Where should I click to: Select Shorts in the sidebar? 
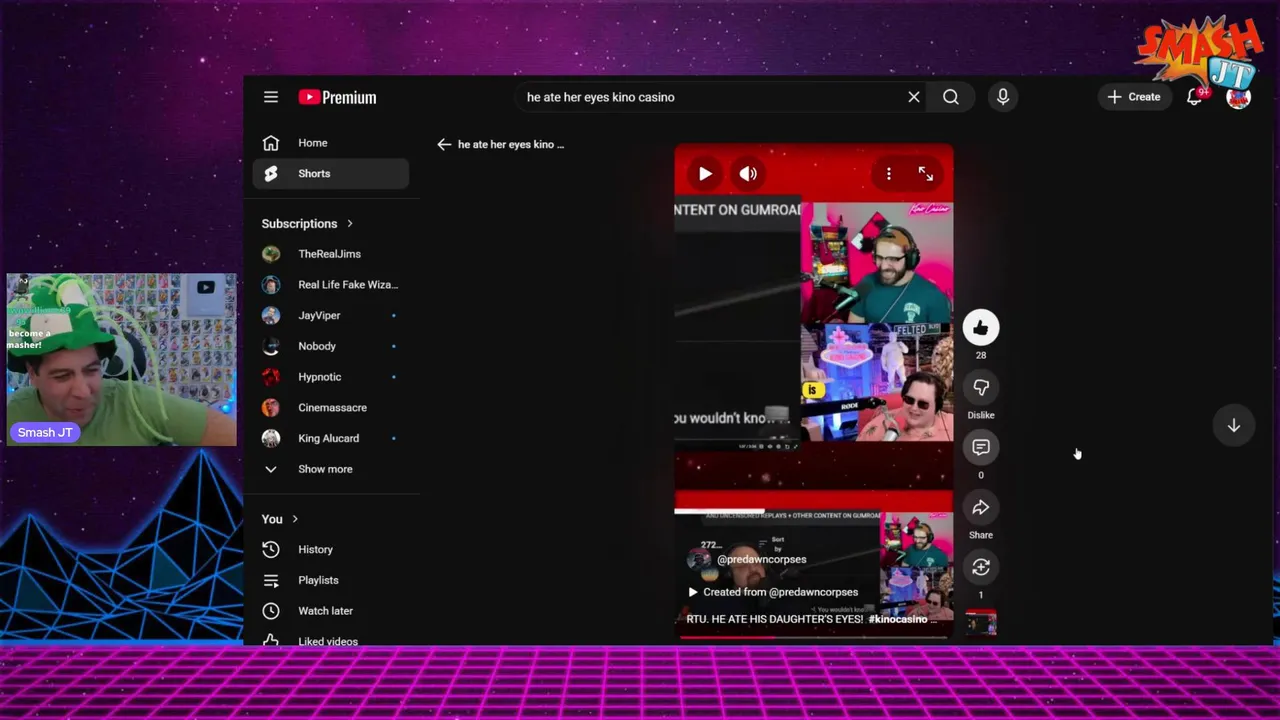tap(331, 173)
